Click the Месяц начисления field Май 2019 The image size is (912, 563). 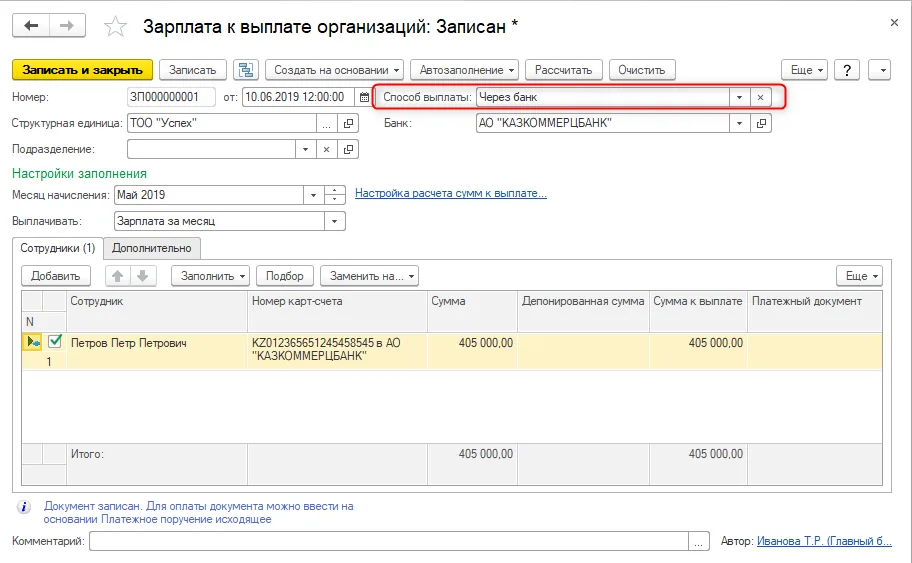(x=209, y=195)
